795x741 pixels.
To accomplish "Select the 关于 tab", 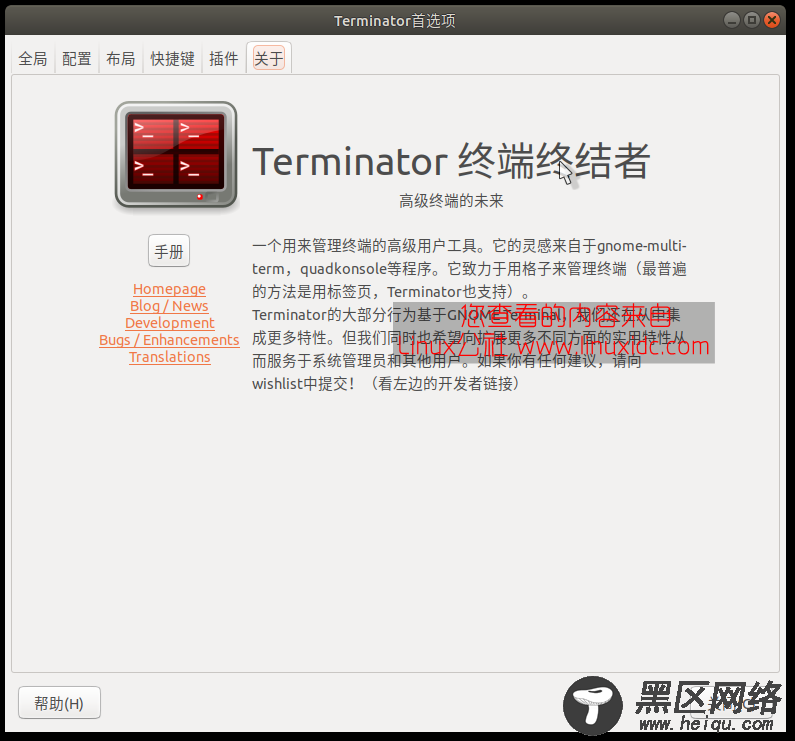I will point(269,59).
